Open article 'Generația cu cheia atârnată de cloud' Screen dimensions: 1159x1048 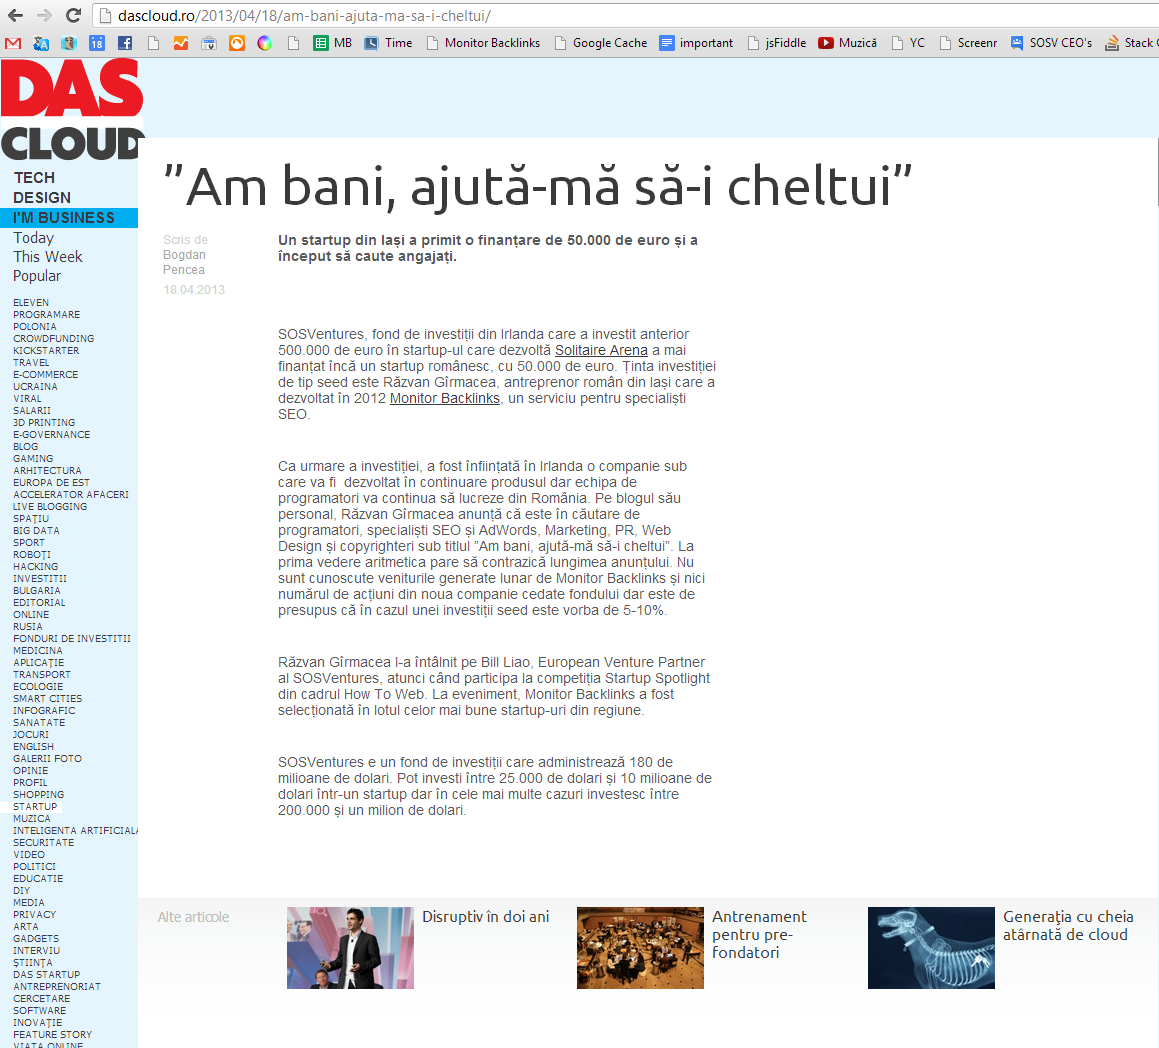(1068, 925)
